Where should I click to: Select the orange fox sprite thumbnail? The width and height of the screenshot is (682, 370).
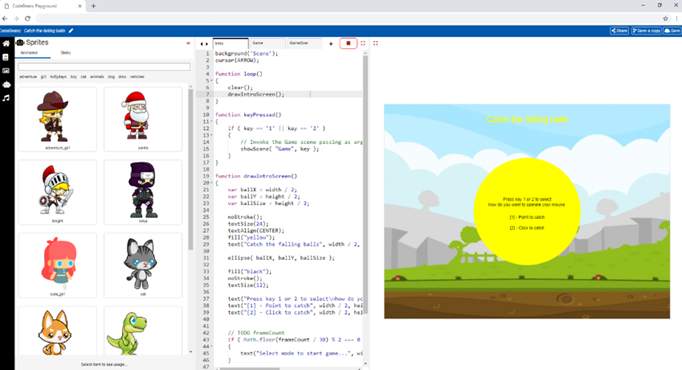(x=57, y=331)
